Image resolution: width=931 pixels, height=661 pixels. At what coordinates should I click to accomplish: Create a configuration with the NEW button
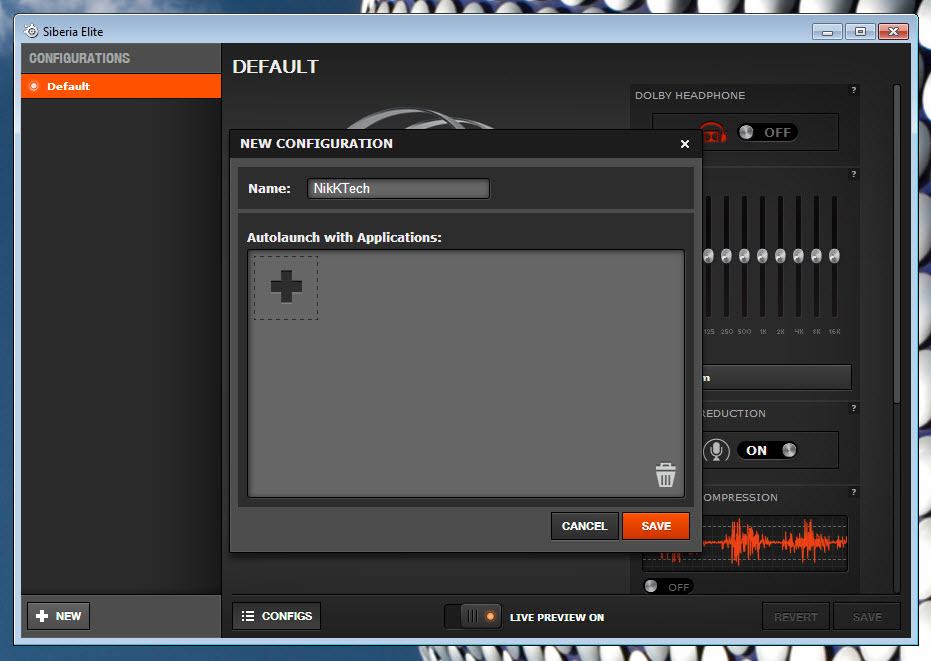point(59,616)
